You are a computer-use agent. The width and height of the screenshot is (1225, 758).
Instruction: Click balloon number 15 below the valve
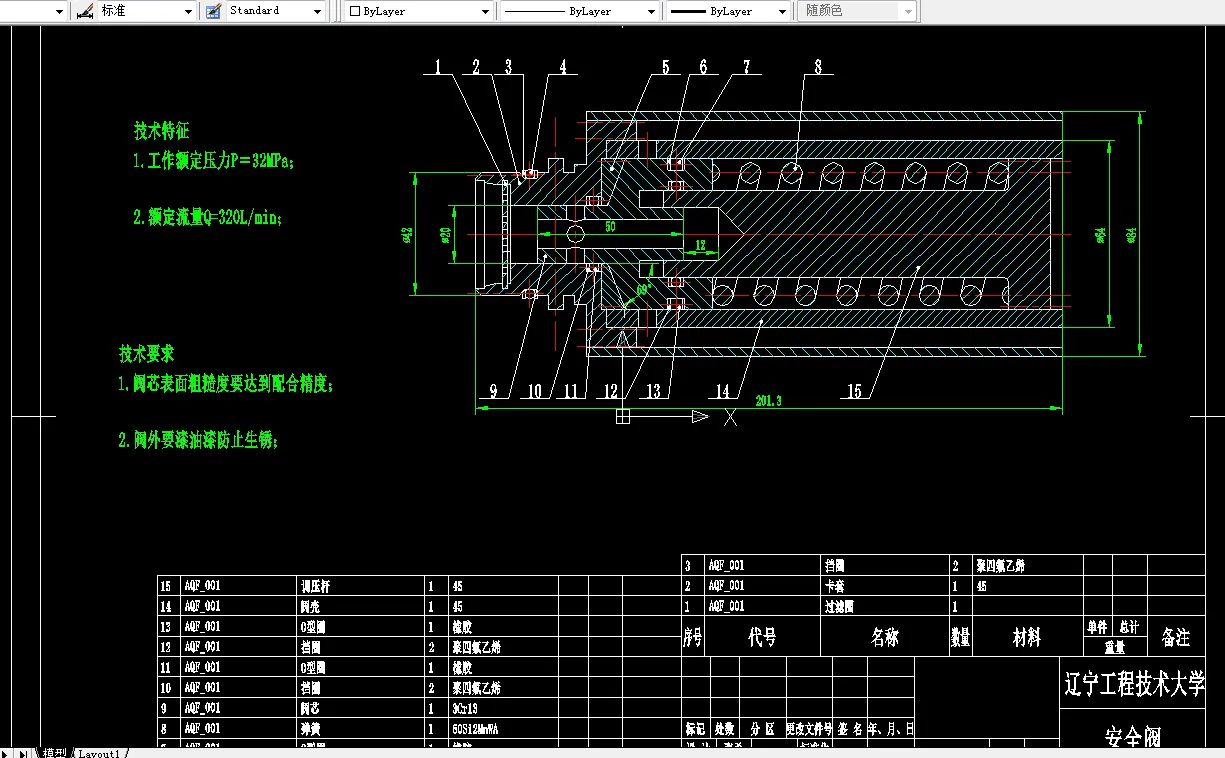click(854, 391)
